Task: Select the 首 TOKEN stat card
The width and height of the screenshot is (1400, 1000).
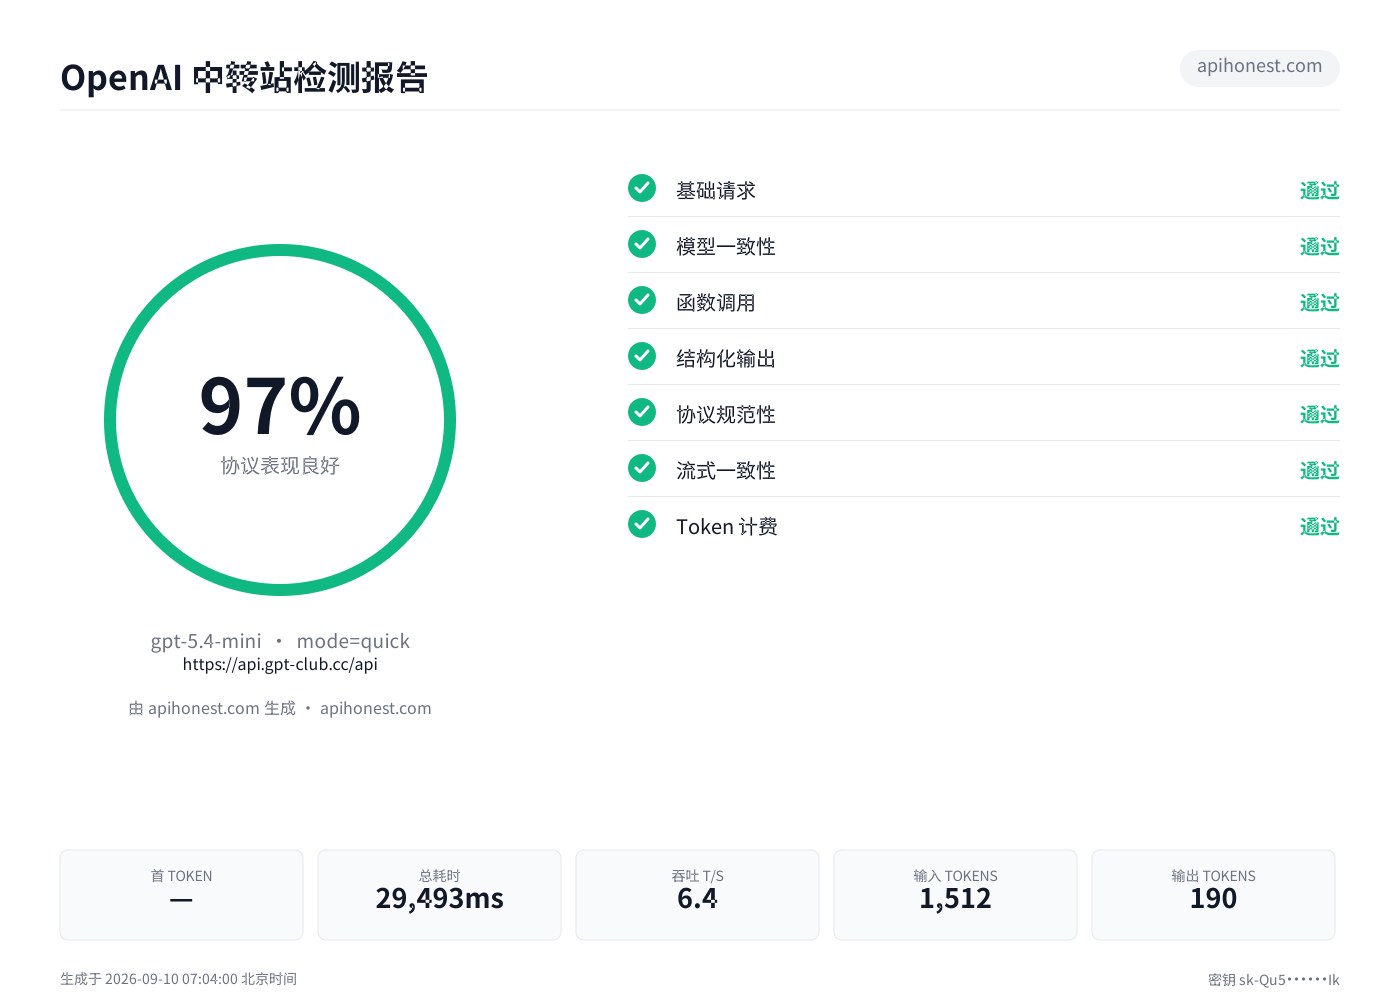Action: point(181,895)
